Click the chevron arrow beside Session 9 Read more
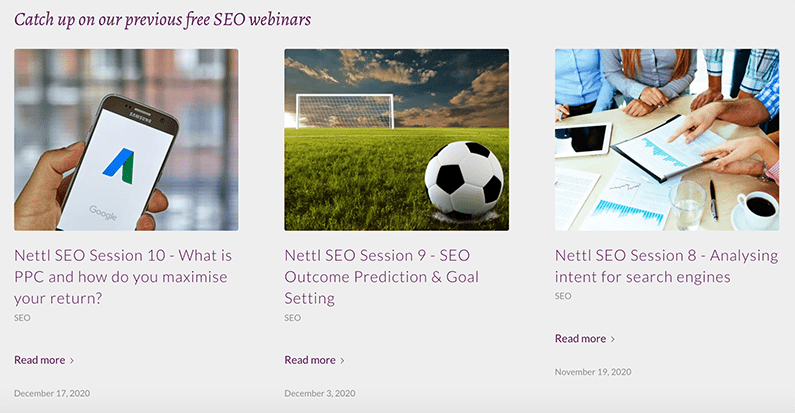Image resolution: width=795 pixels, height=413 pixels. pos(343,361)
